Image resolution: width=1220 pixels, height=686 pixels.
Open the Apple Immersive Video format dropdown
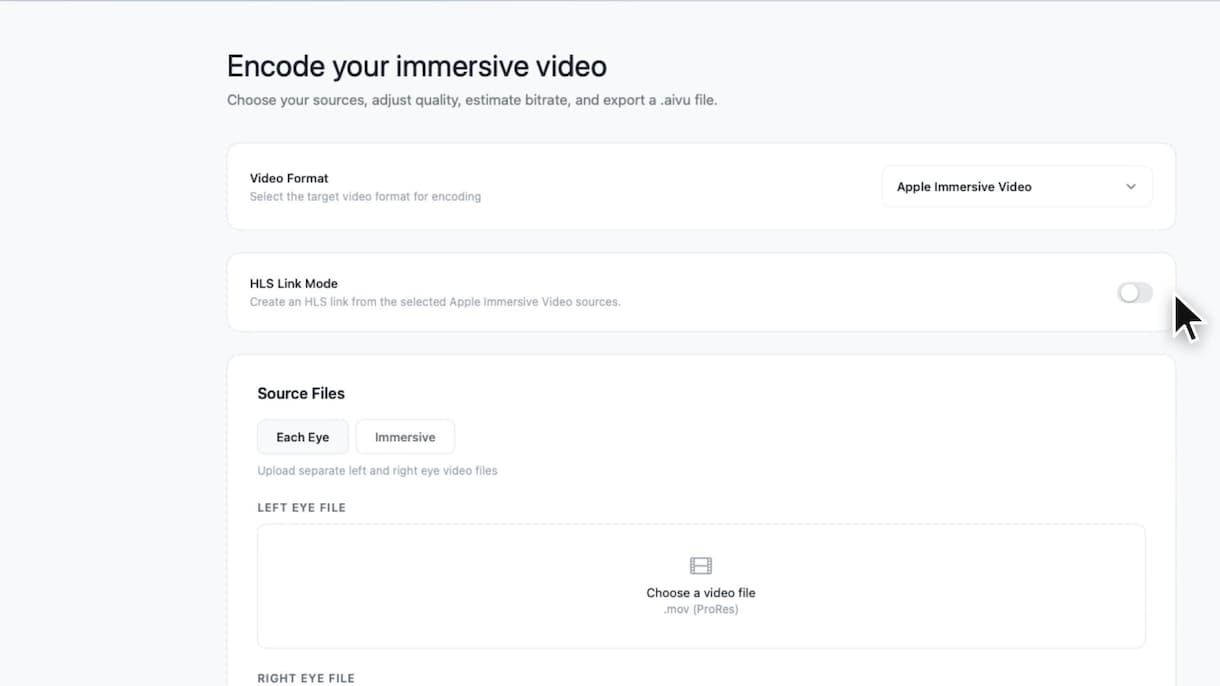tap(1017, 187)
